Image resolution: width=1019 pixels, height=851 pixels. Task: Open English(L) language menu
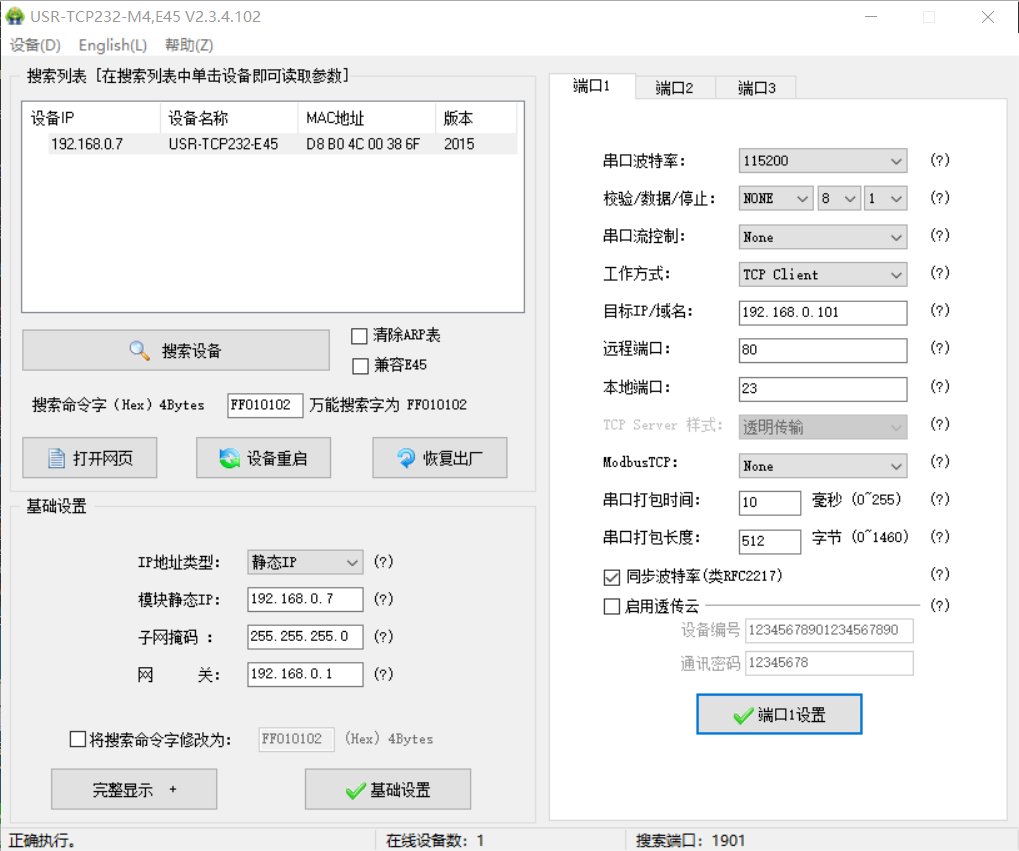(x=112, y=45)
